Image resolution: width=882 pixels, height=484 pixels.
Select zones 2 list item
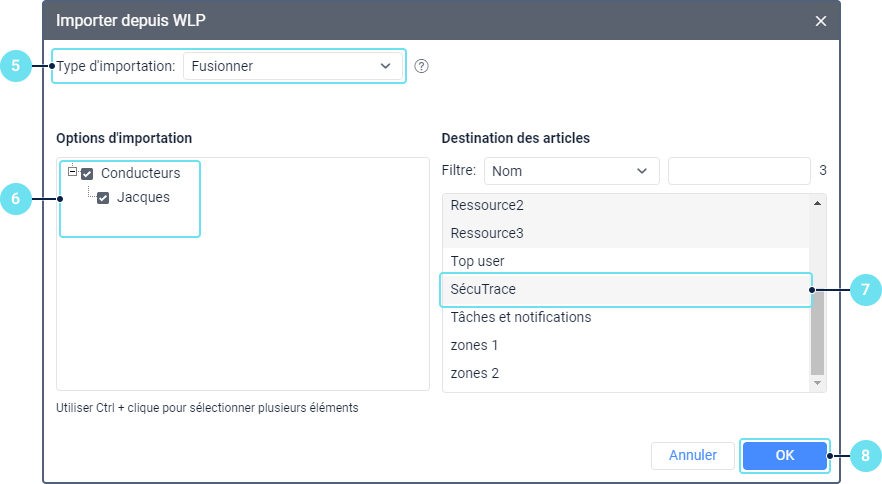pyautogui.click(x=474, y=373)
